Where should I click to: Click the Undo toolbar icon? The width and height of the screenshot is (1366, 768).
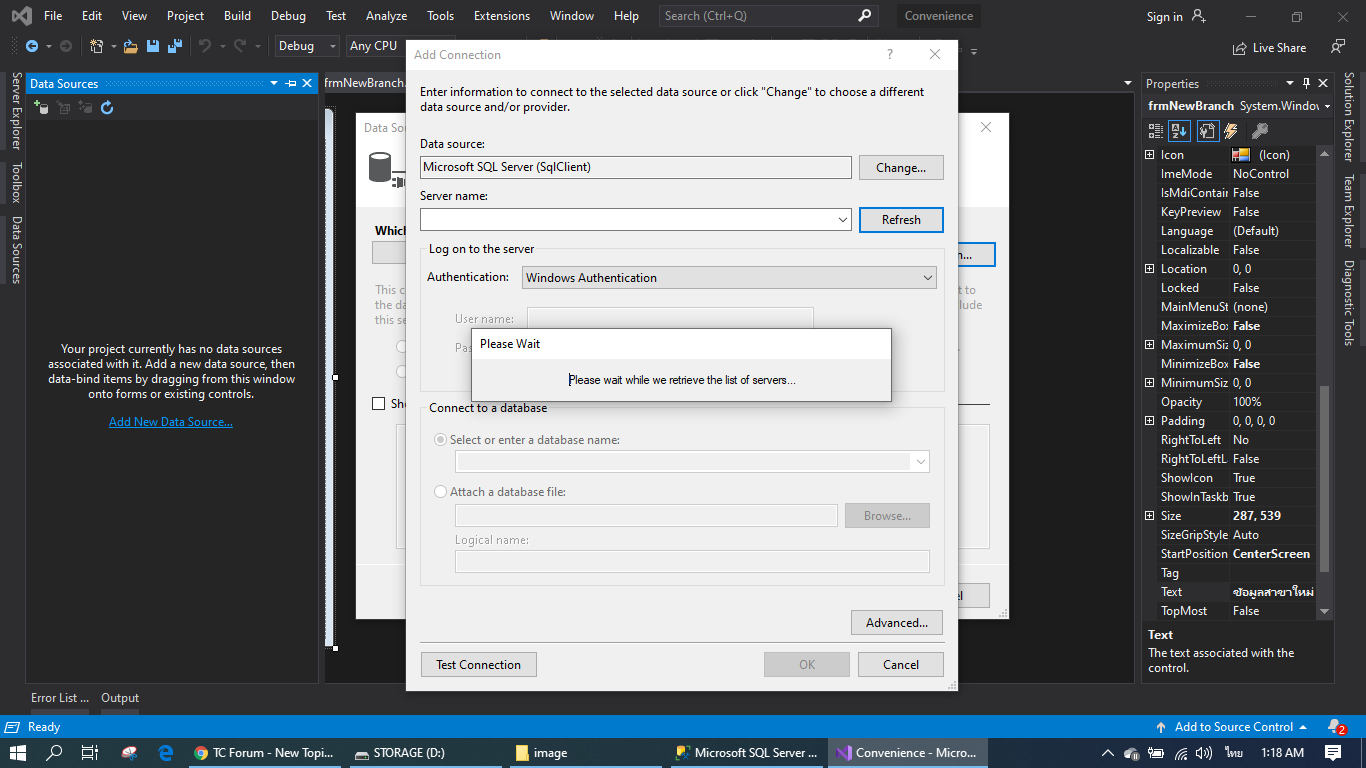(205, 46)
